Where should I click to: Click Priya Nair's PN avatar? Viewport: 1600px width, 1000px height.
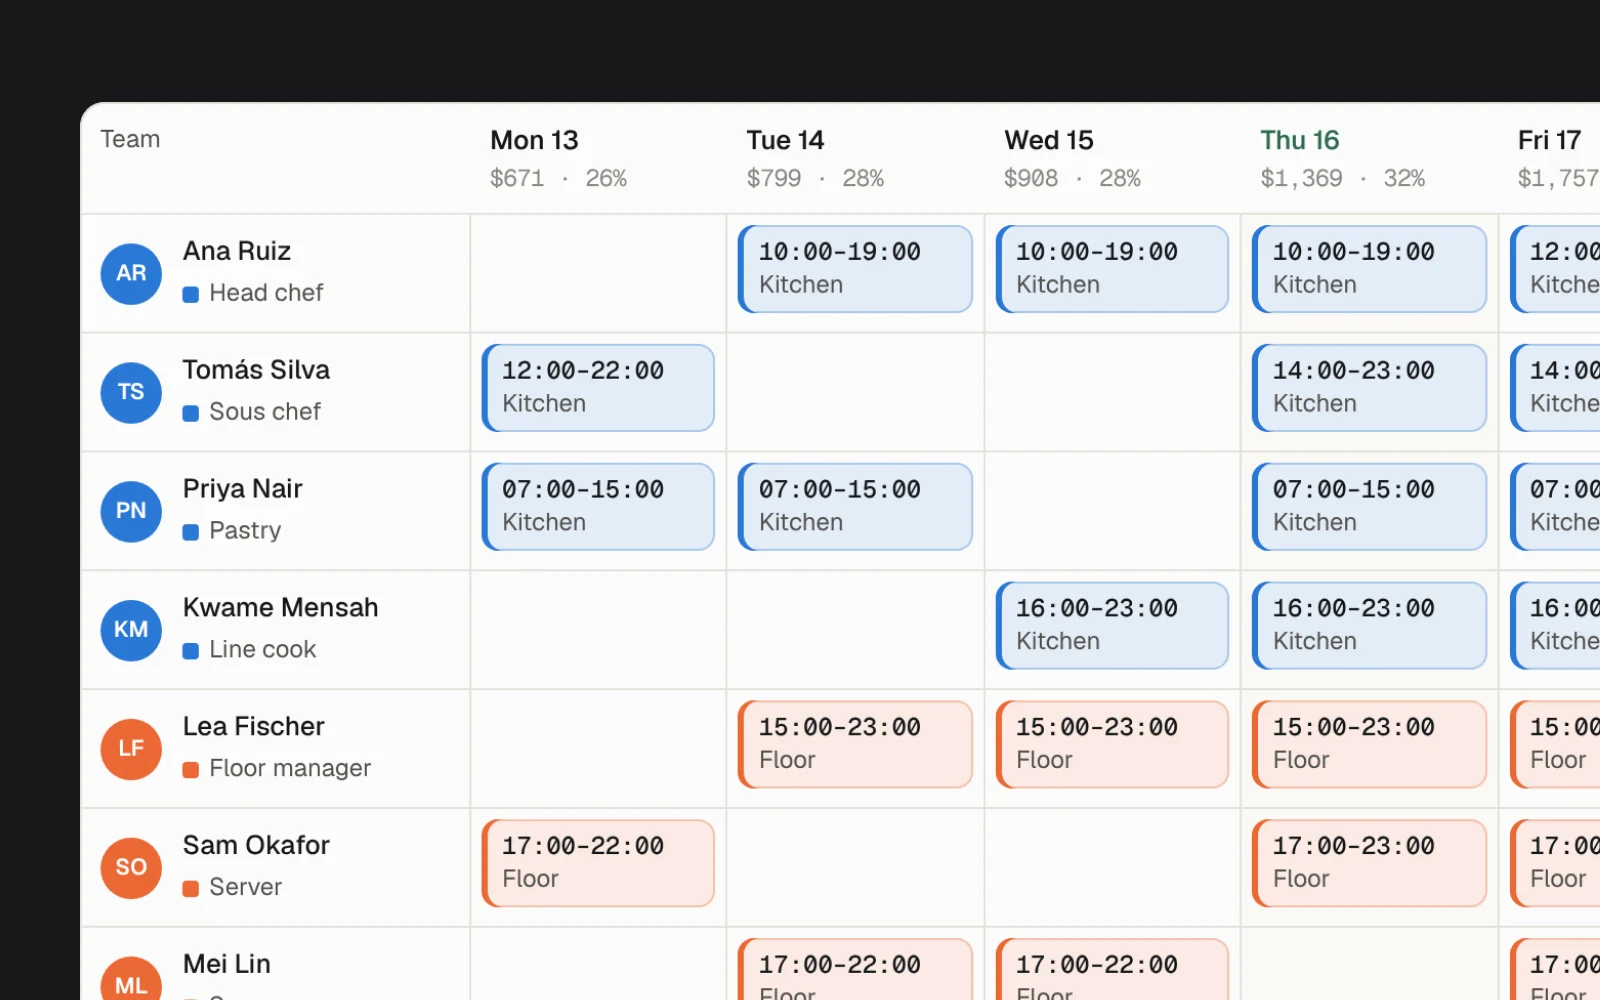tap(131, 511)
